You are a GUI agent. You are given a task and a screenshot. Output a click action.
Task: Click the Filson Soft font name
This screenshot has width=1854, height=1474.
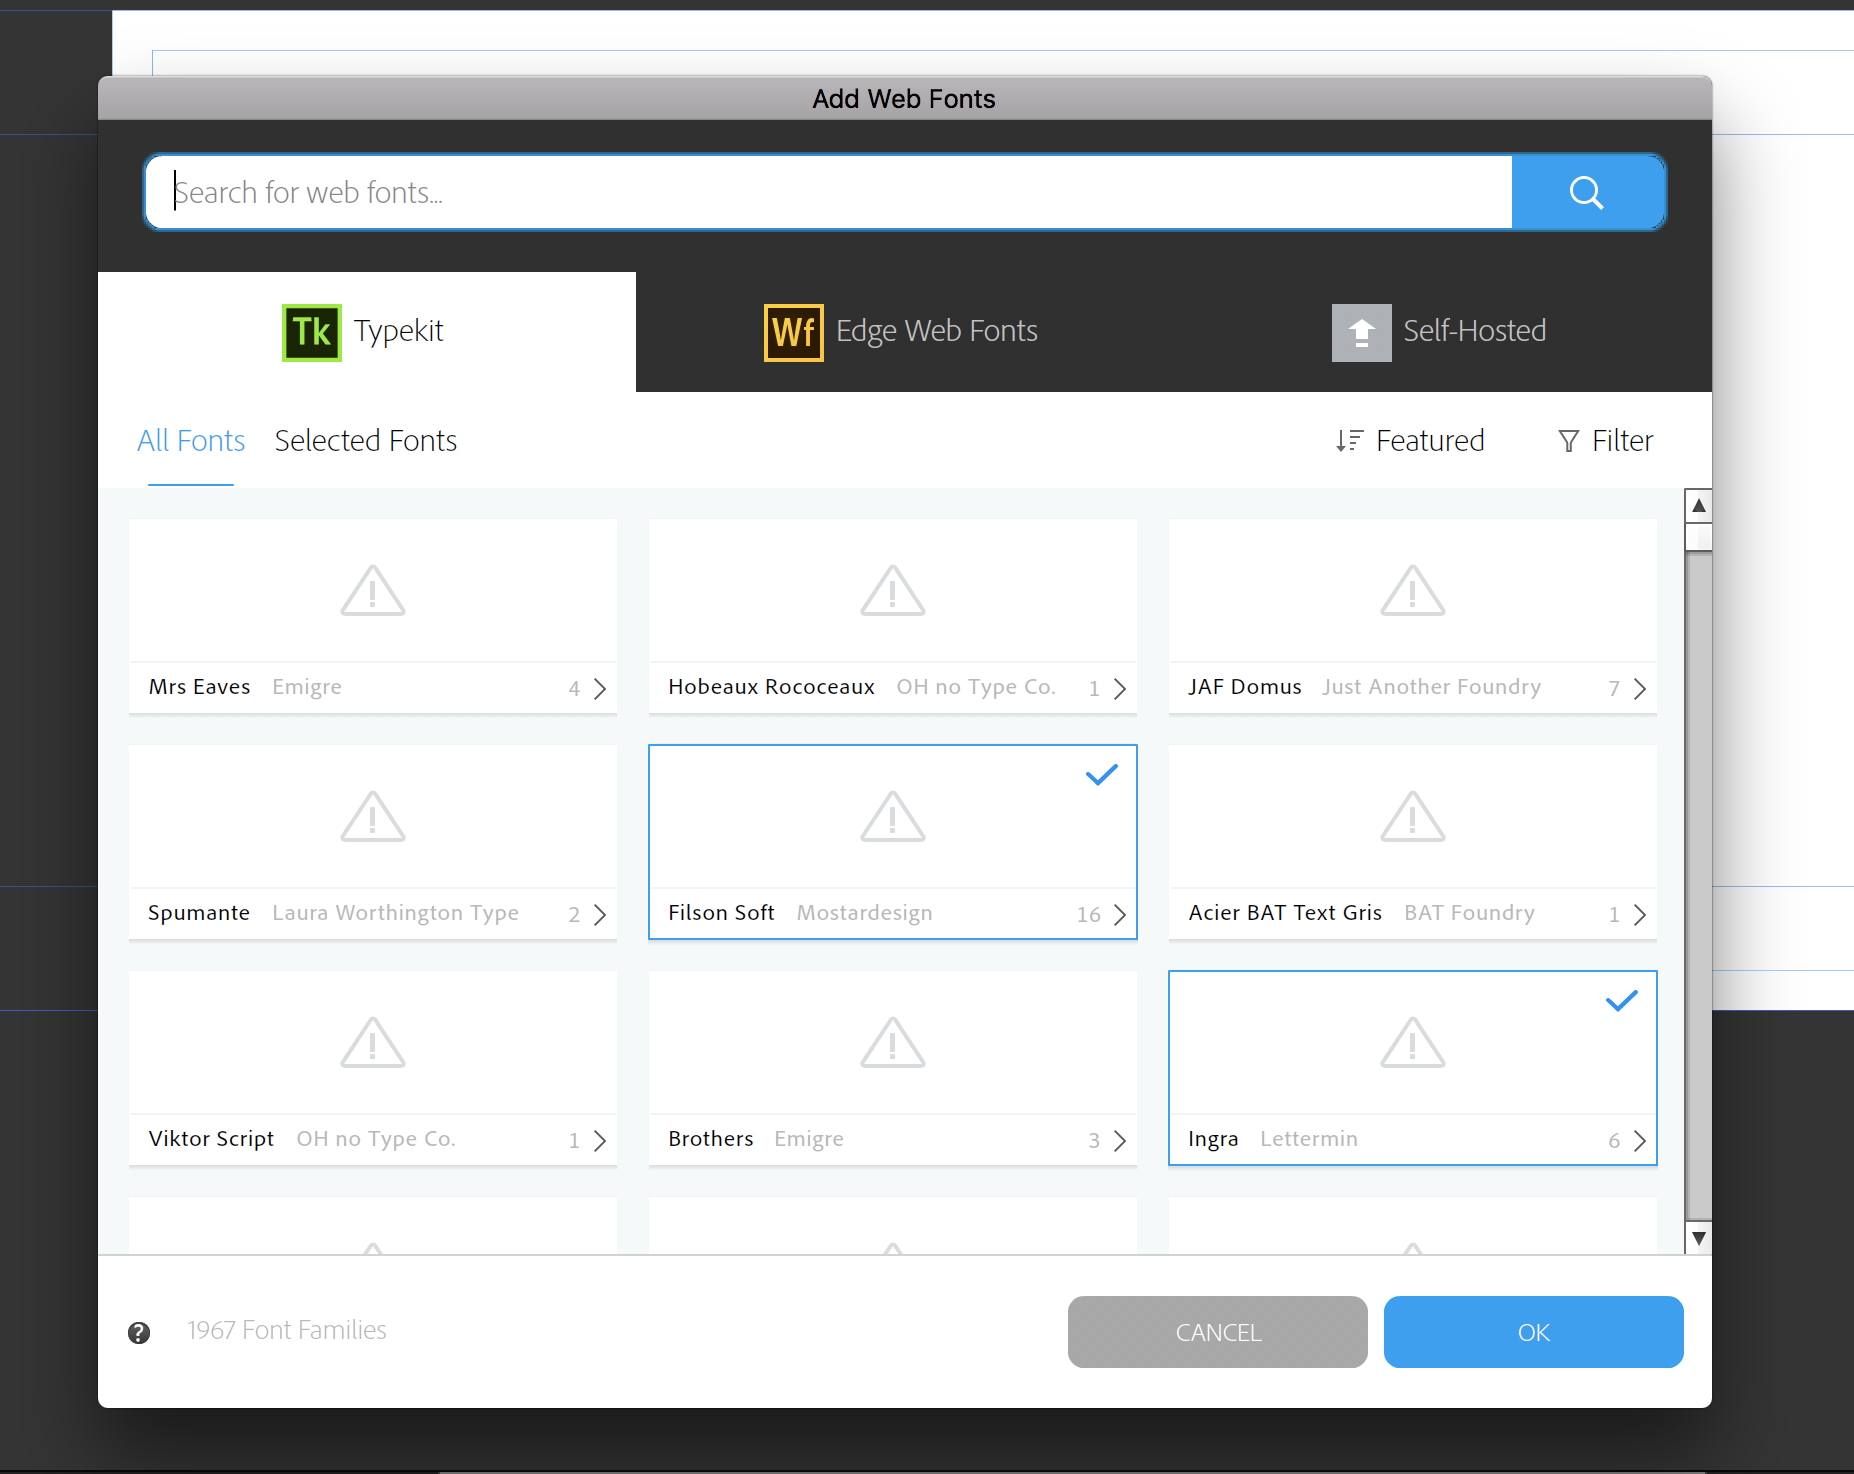click(x=721, y=913)
